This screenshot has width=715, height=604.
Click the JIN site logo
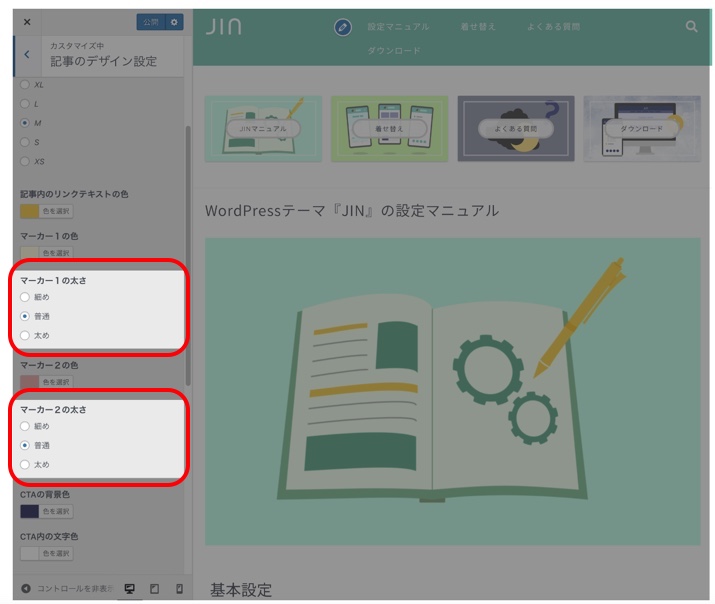pos(223,27)
